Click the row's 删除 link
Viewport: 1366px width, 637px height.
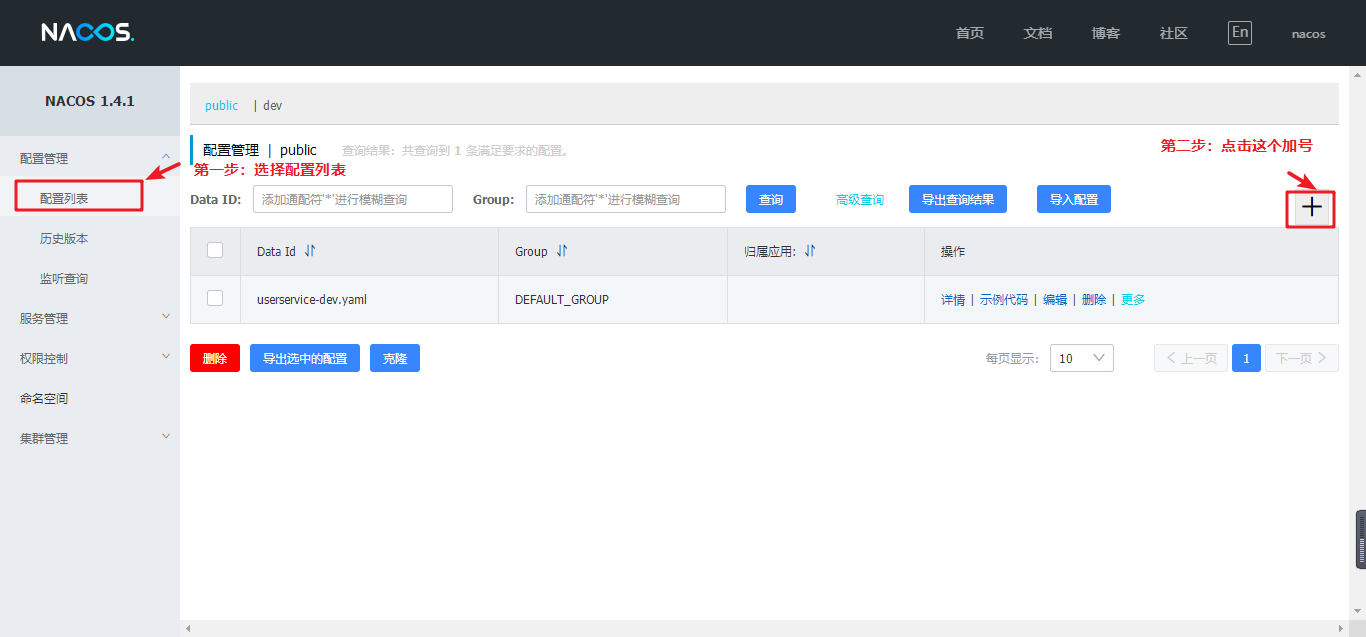tap(1094, 299)
